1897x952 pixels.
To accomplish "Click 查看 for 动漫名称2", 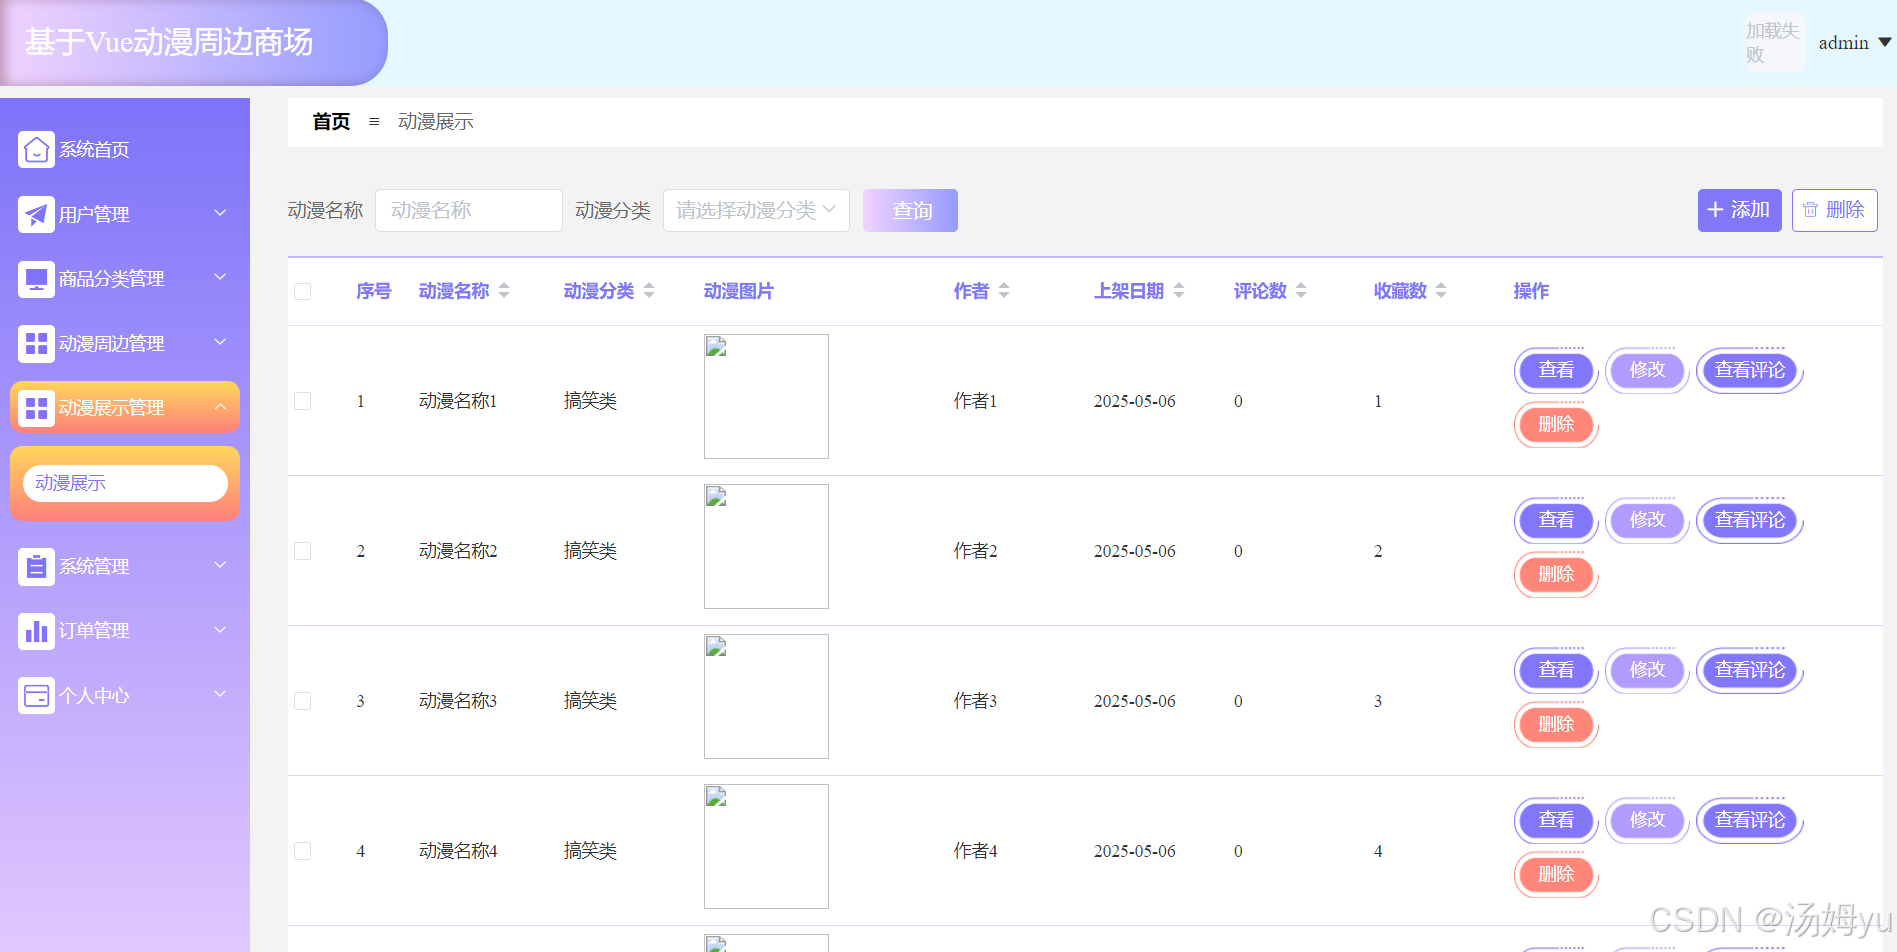I will click(1555, 520).
